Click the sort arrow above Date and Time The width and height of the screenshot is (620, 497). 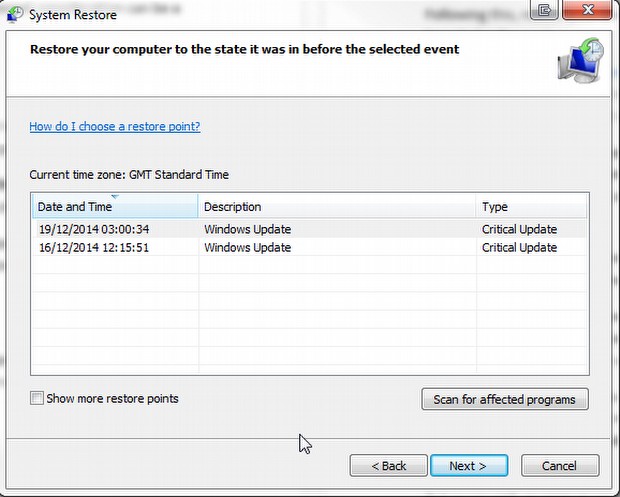coord(114,196)
